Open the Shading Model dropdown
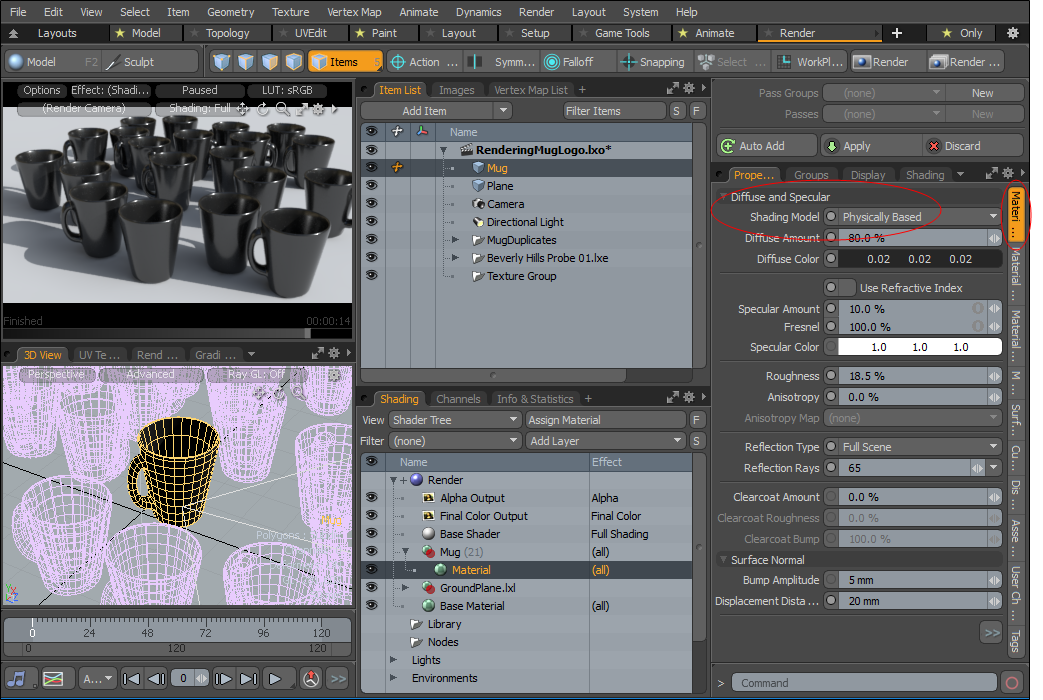This screenshot has height=700, width=1043. tap(918, 217)
